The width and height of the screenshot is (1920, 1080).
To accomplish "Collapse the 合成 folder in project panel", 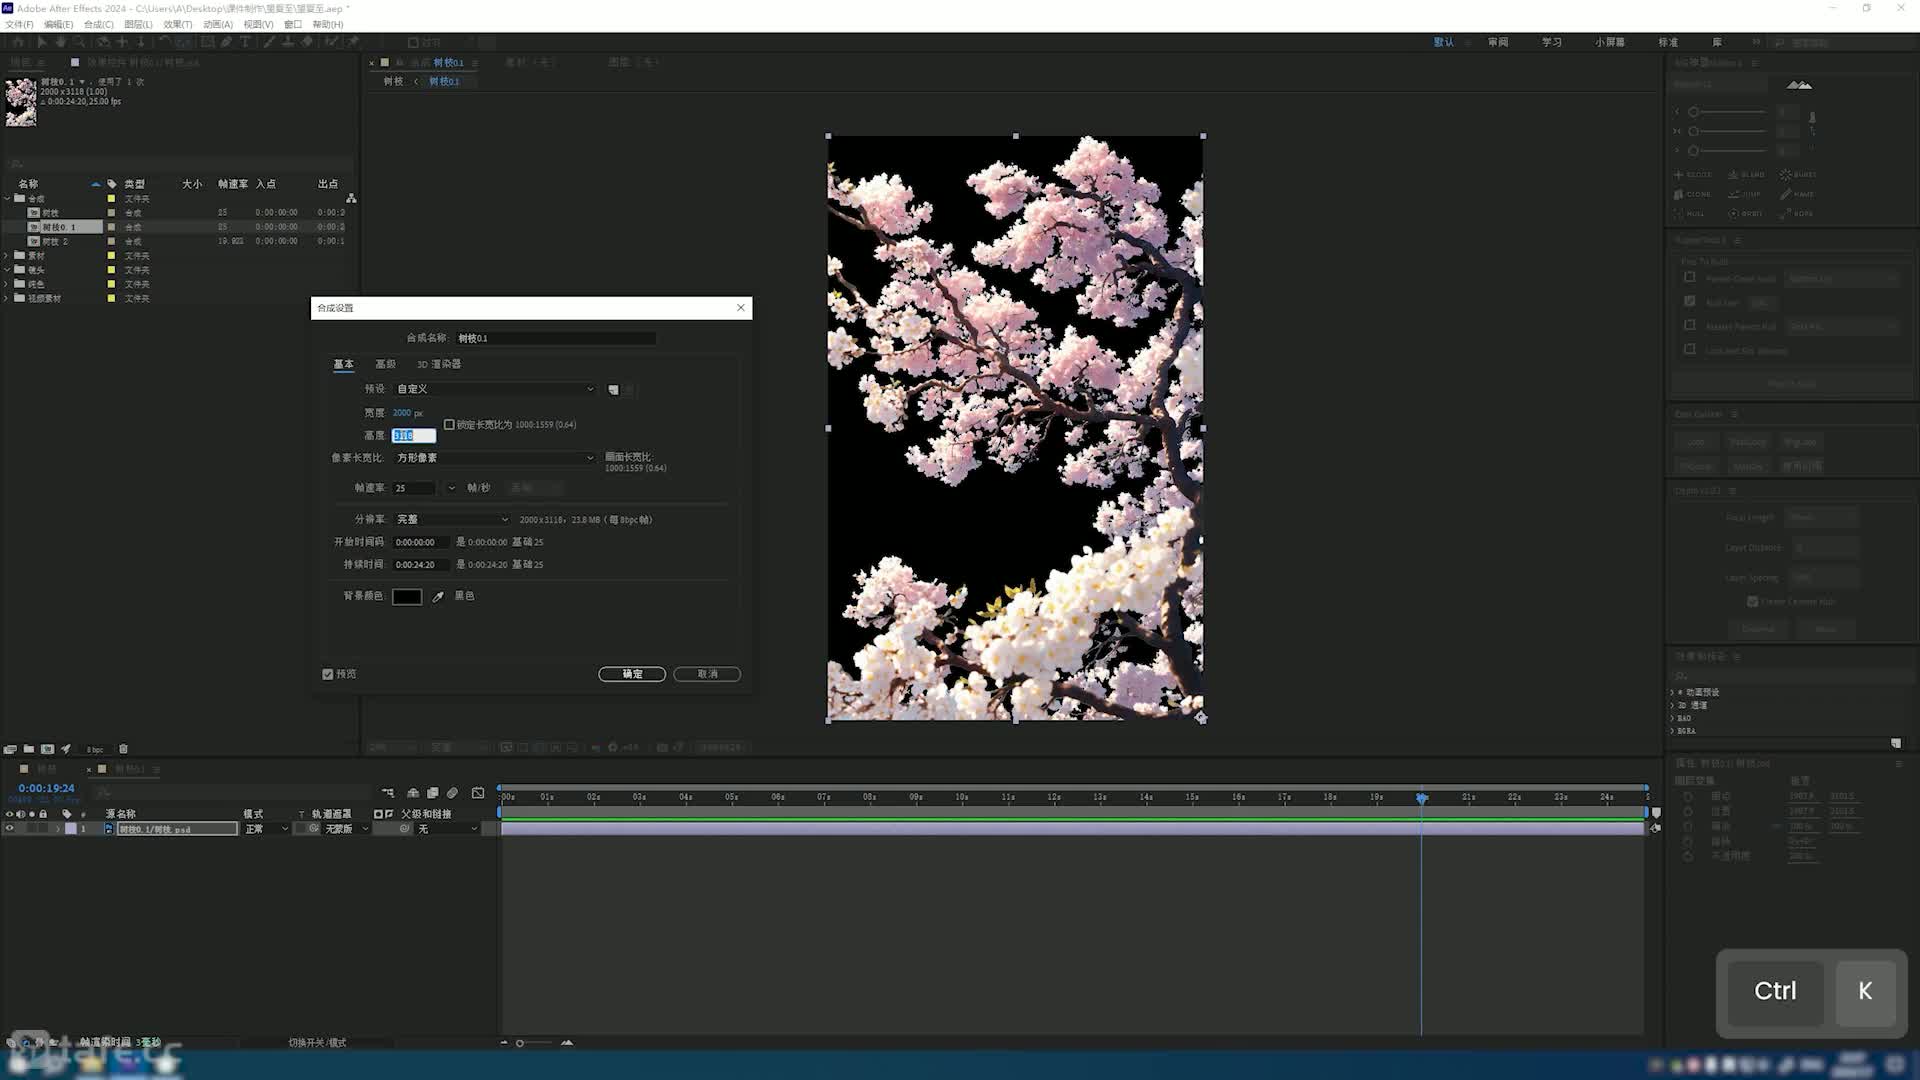I will click(x=7, y=198).
